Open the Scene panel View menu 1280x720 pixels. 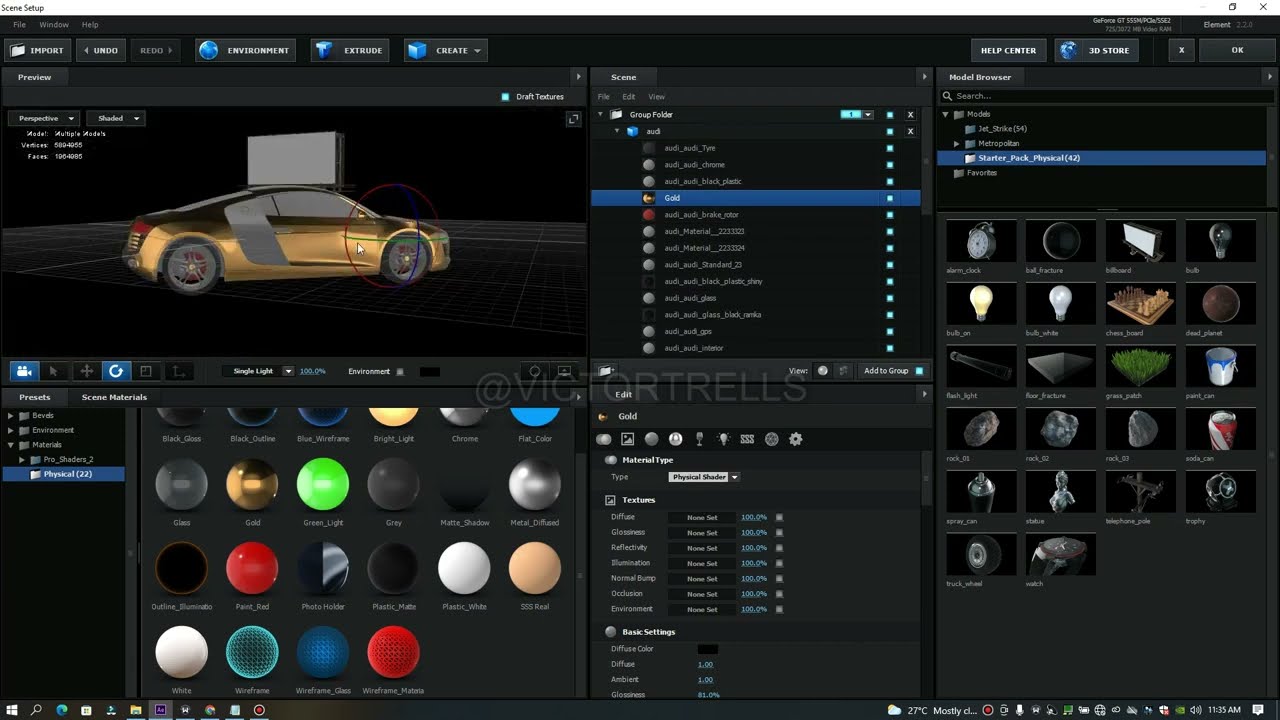coord(657,97)
